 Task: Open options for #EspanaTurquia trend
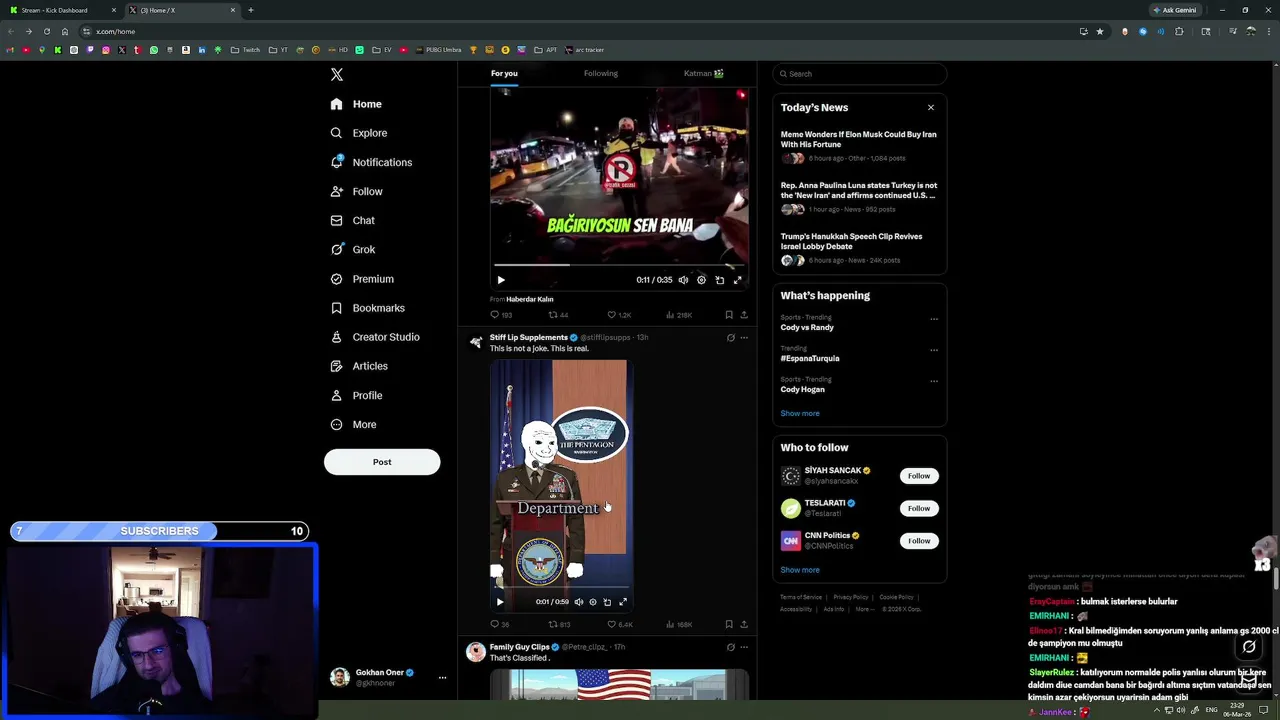pos(934,350)
